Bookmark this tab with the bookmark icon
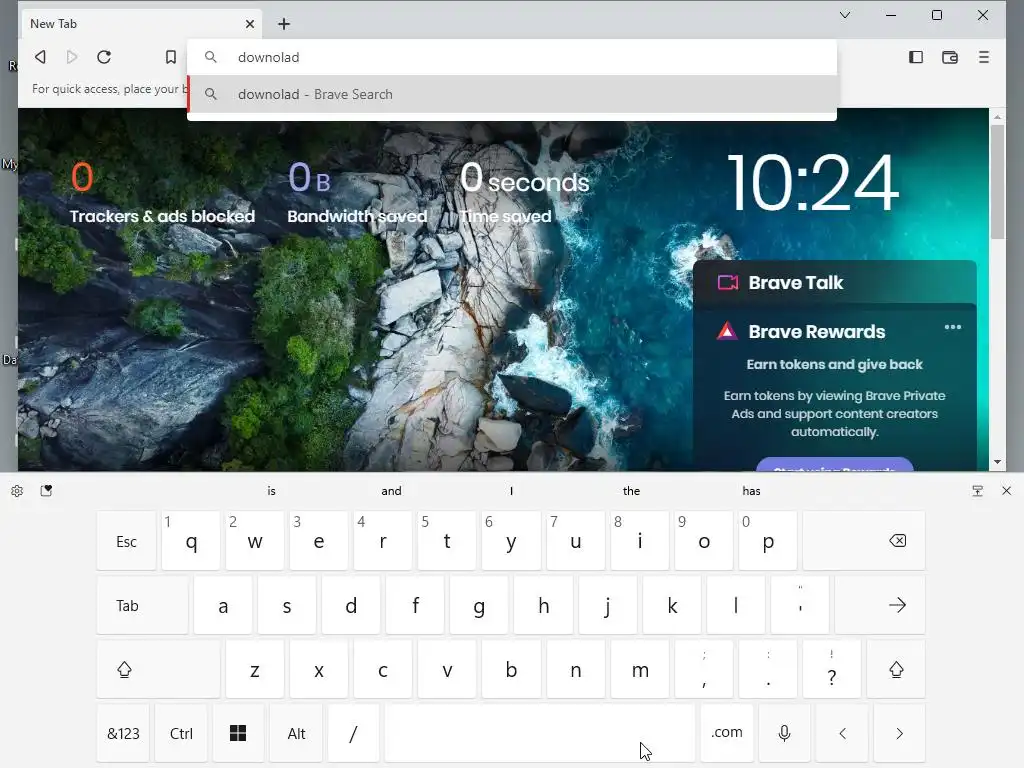This screenshot has height=768, width=1024. (170, 57)
